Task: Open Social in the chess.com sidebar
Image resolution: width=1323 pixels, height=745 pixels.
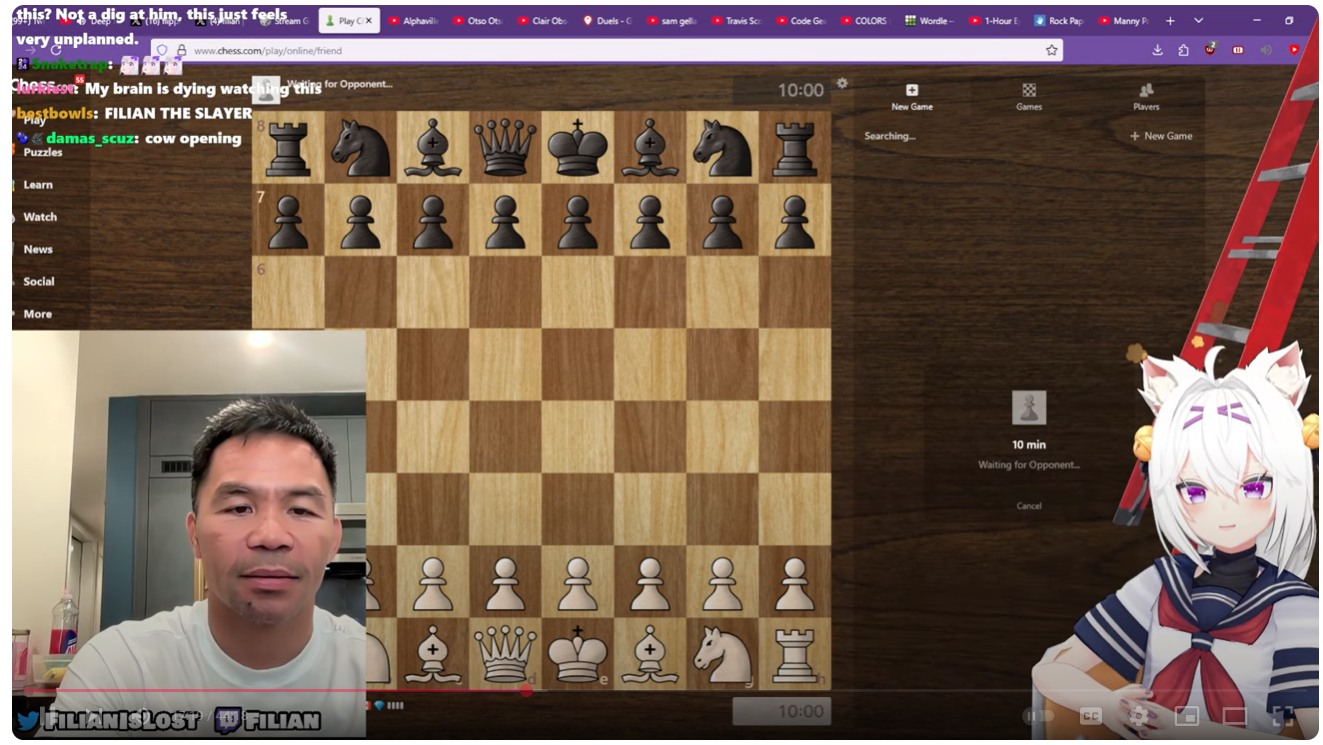Action: [39, 282]
